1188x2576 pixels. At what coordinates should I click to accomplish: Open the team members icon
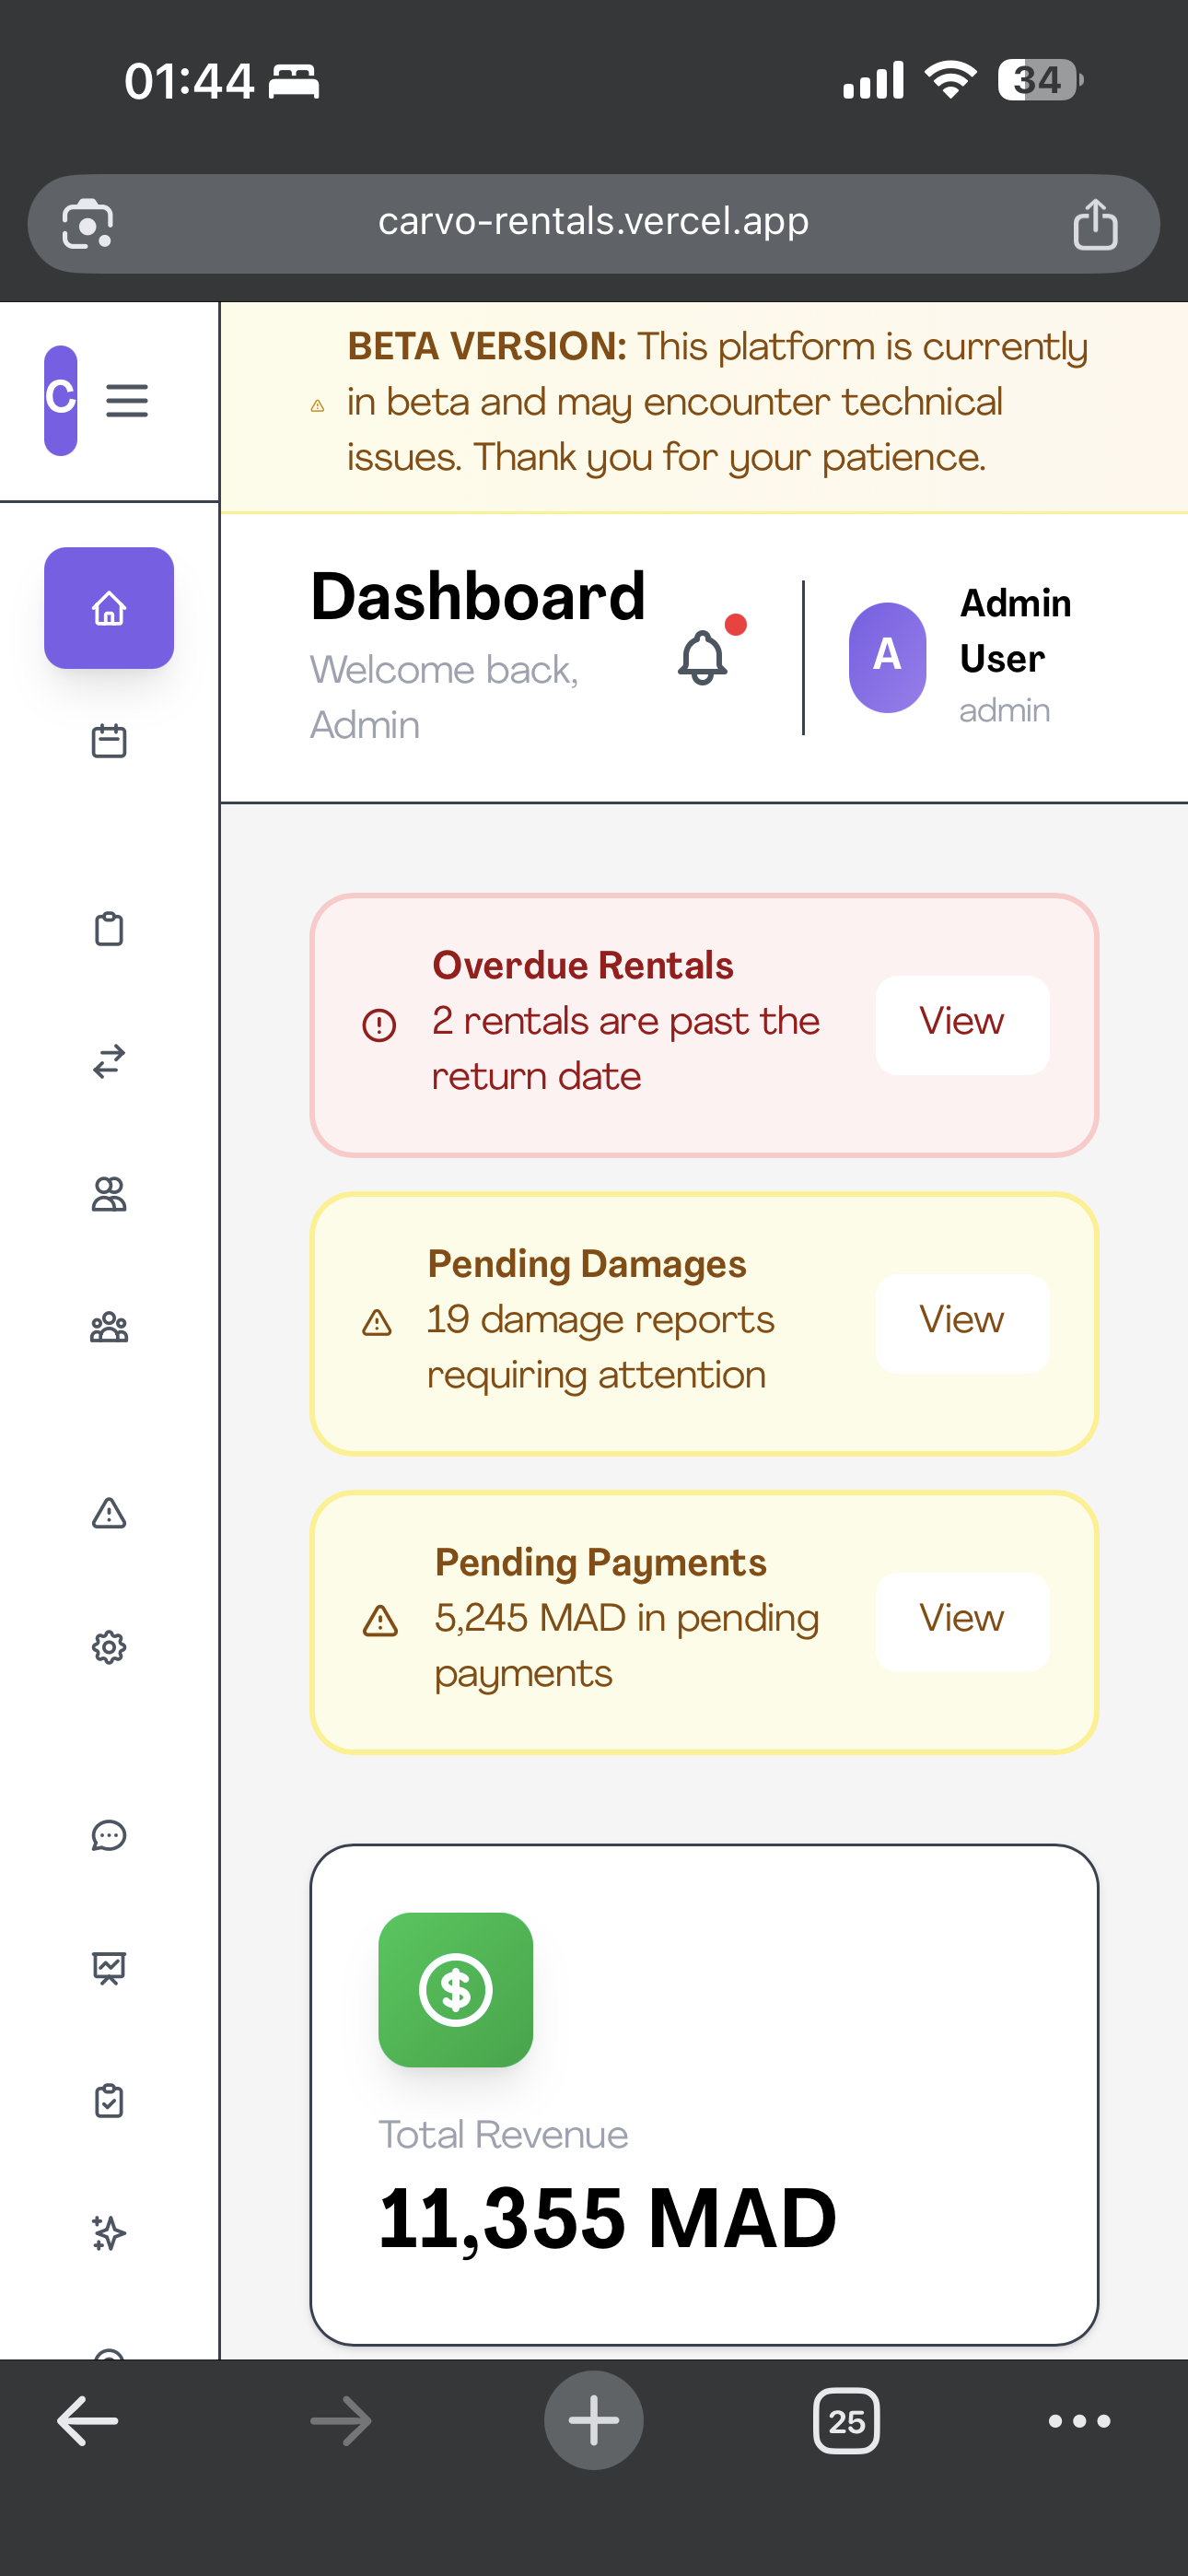[x=110, y=1328]
